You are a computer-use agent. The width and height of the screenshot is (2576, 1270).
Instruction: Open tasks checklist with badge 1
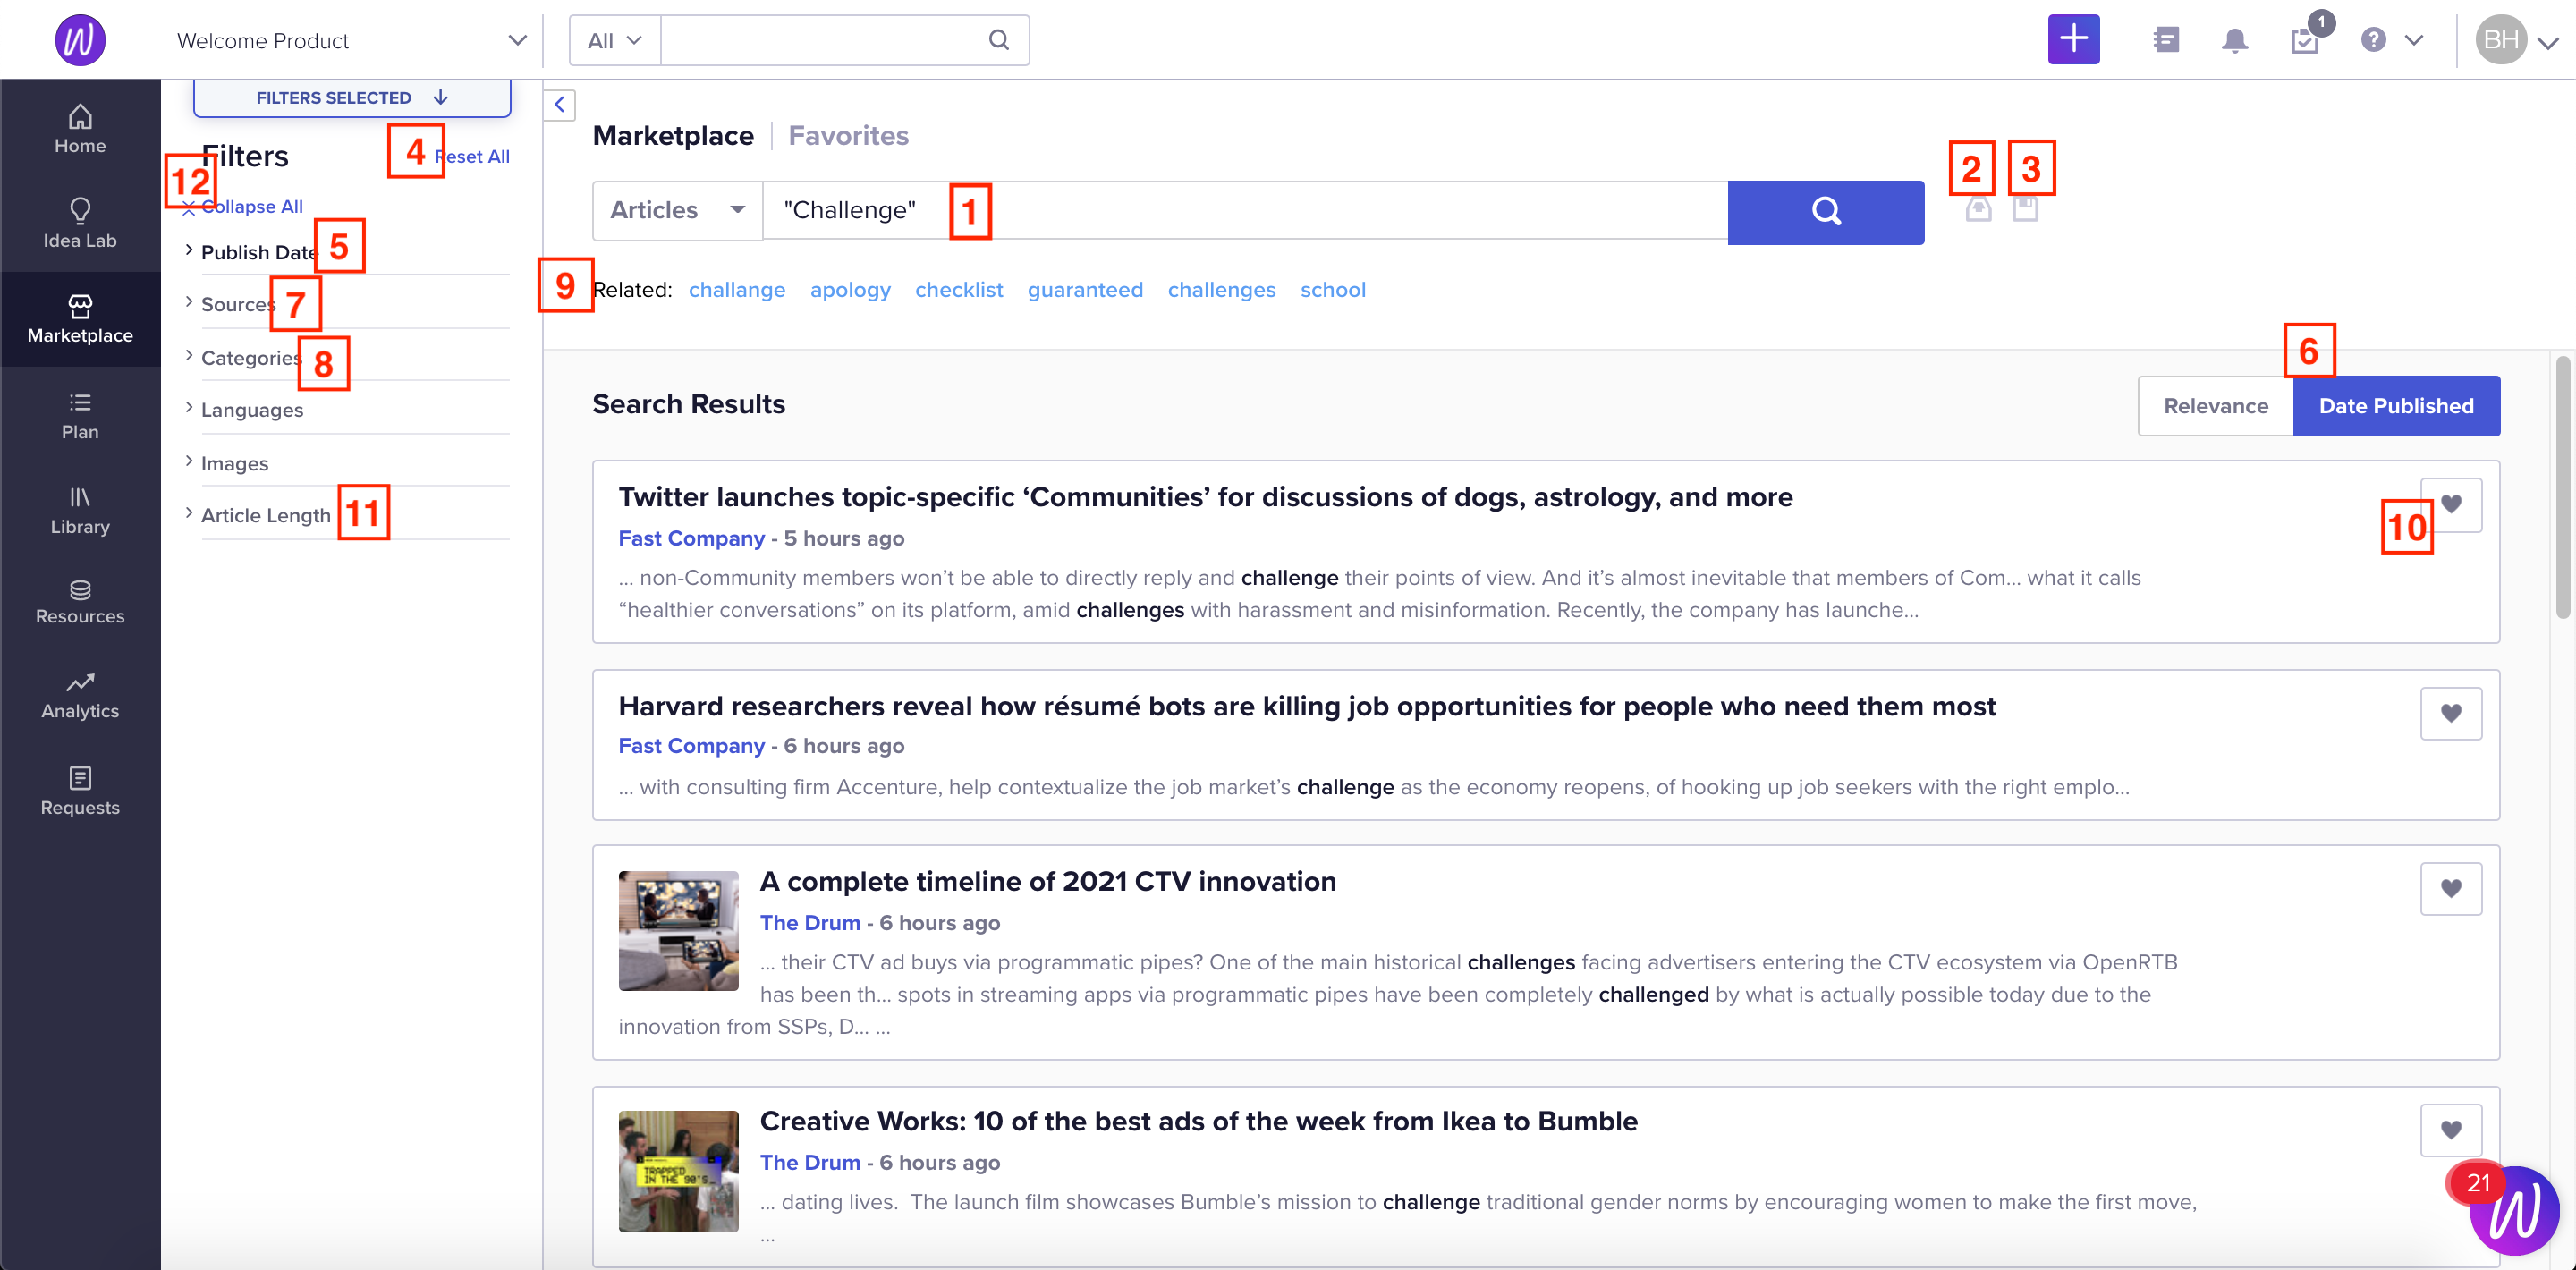[2304, 40]
